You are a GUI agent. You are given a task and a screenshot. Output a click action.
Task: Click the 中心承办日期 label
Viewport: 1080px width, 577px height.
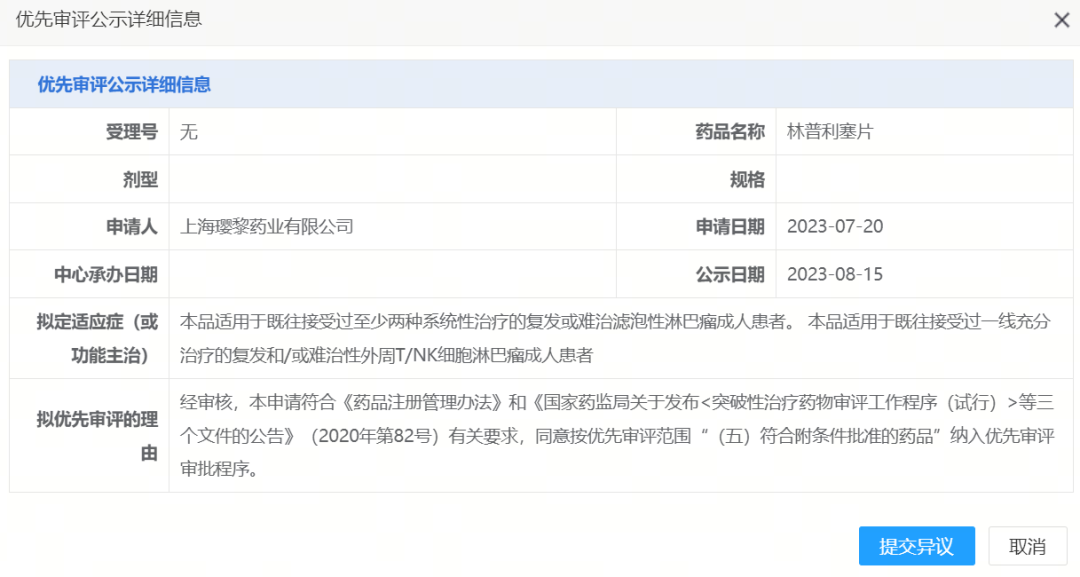tap(106, 275)
